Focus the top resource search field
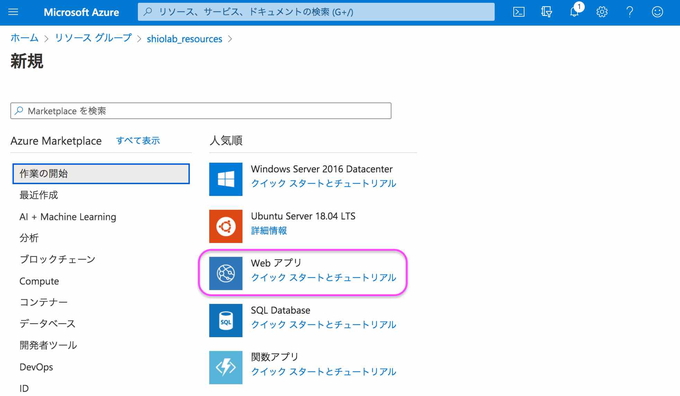 click(x=316, y=12)
